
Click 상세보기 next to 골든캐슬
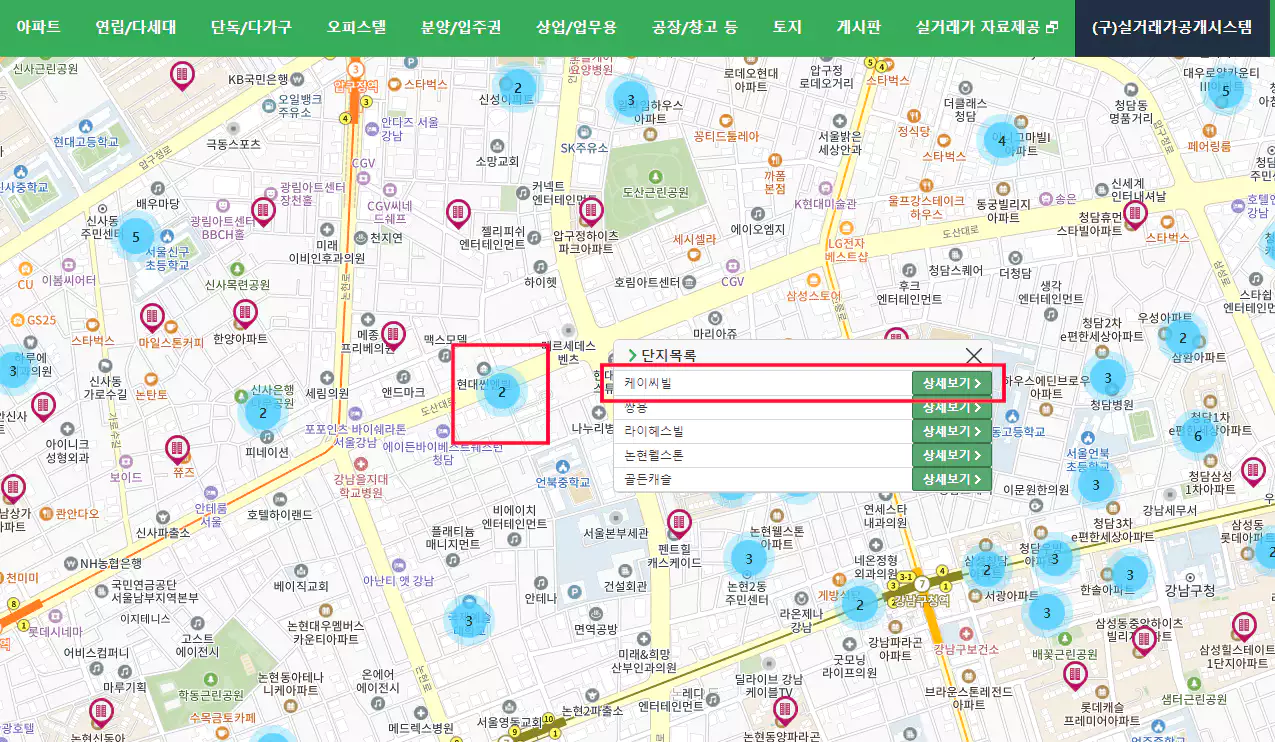pyautogui.click(x=951, y=478)
